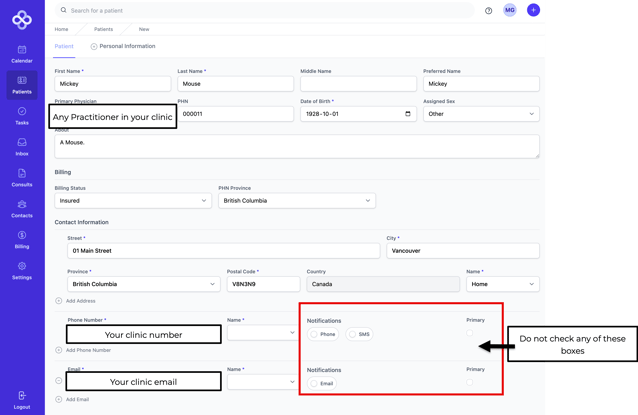Toggle Email notifications checkbox
The width and height of the screenshot is (638, 415).
point(315,383)
